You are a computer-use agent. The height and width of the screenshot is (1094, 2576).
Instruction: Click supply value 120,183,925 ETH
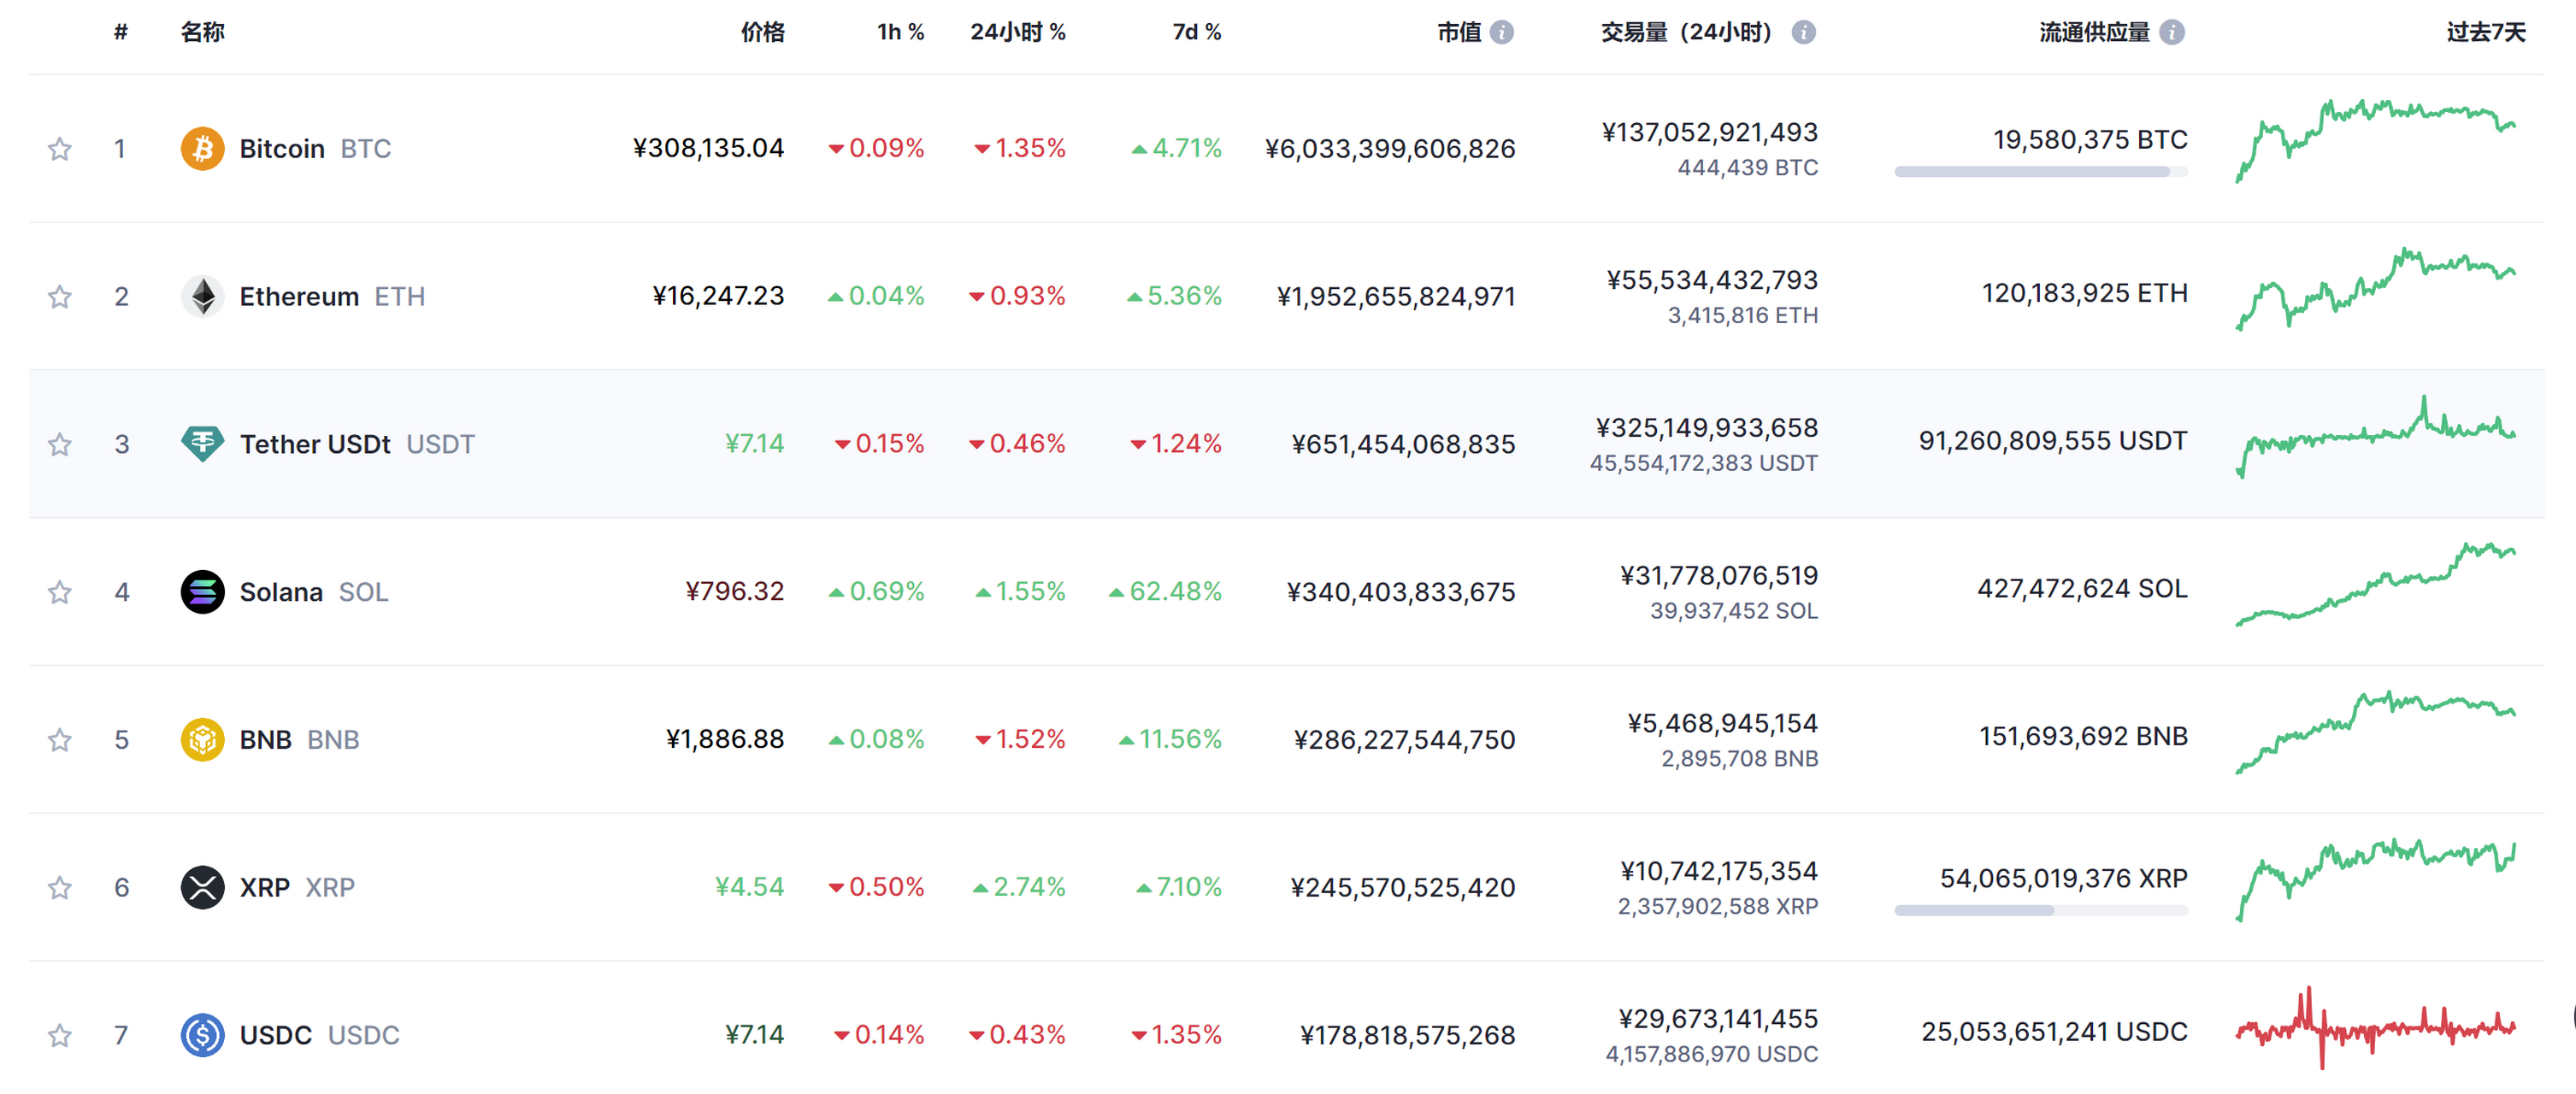click(2085, 293)
